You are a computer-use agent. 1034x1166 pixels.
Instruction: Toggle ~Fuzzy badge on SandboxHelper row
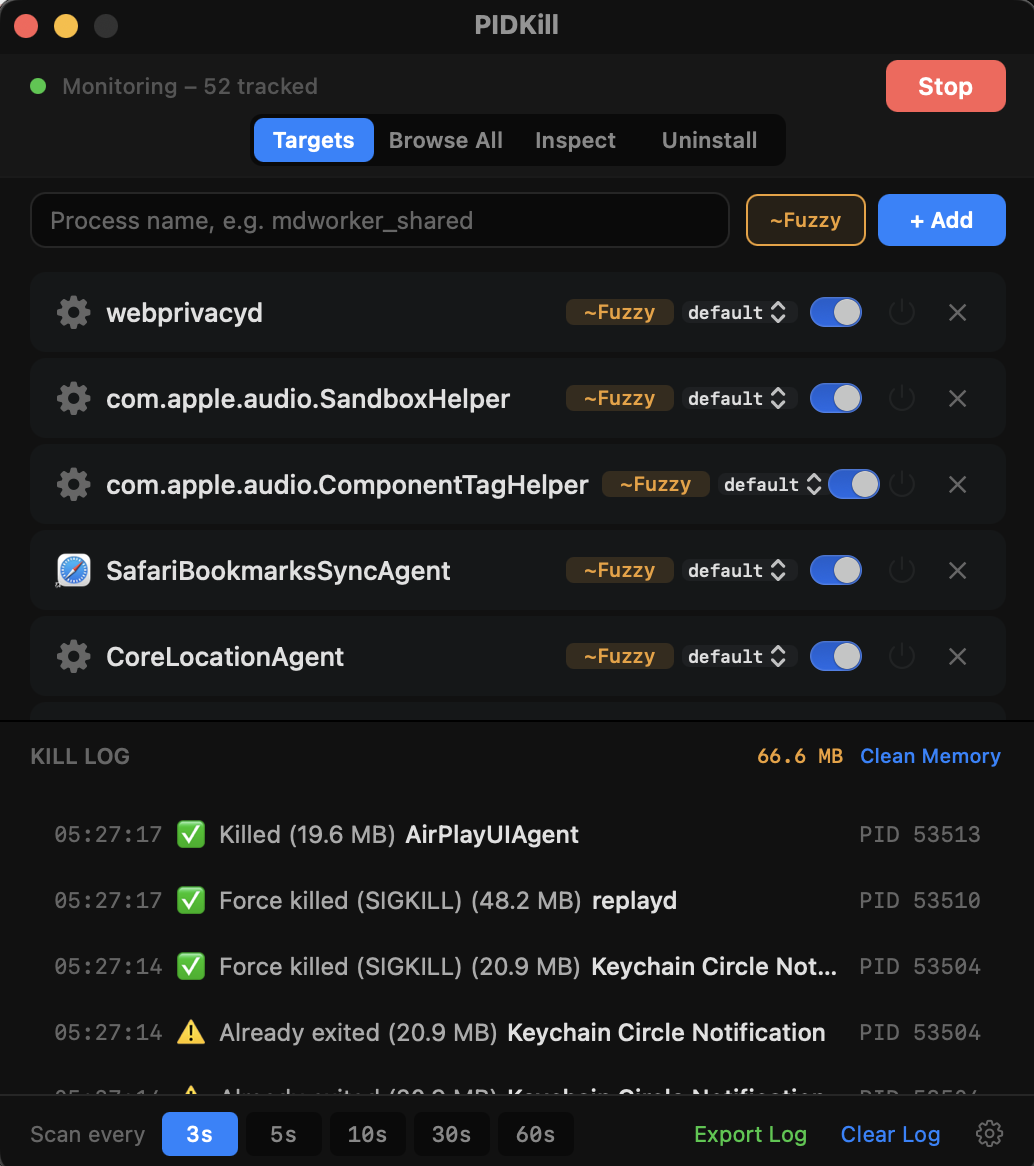point(620,399)
